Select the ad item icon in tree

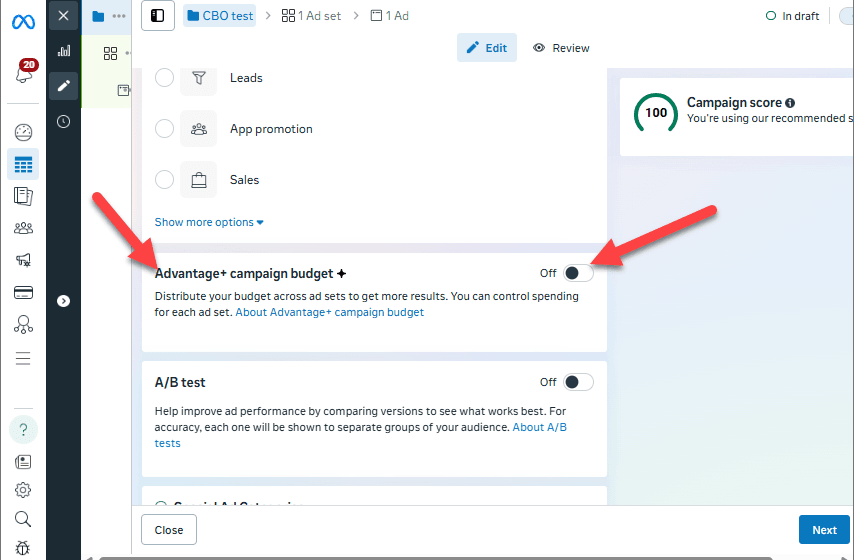[124, 90]
